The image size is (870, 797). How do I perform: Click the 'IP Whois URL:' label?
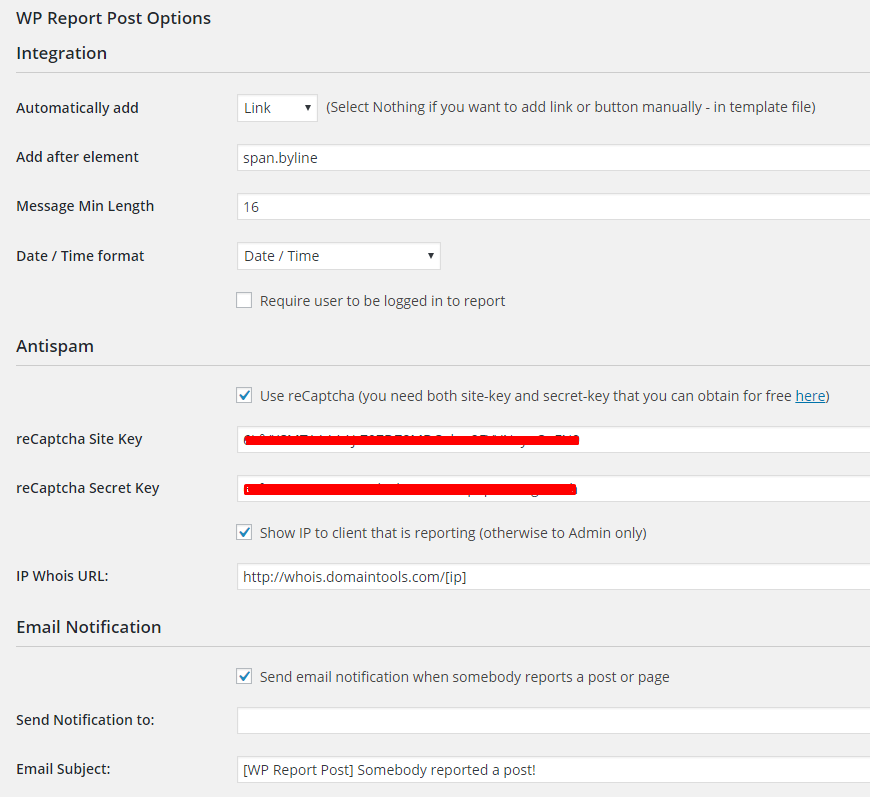point(62,576)
